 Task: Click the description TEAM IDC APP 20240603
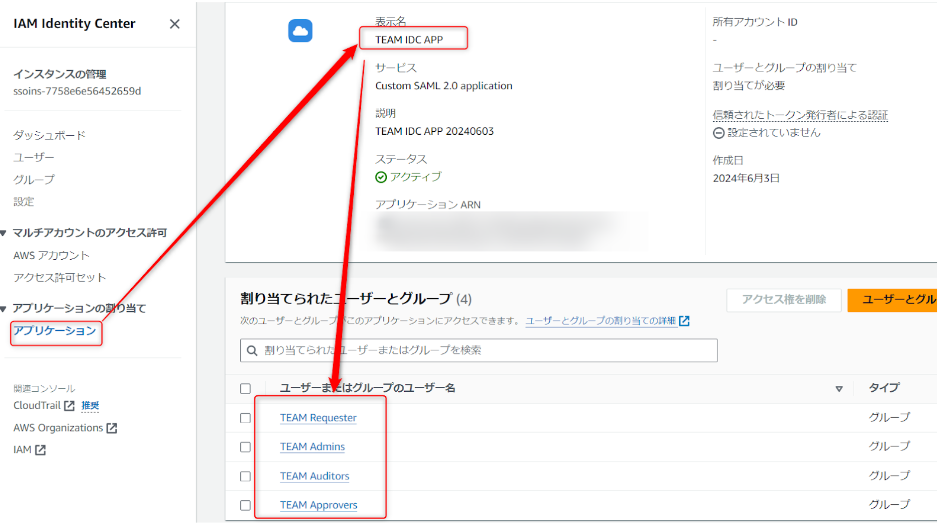(x=434, y=132)
